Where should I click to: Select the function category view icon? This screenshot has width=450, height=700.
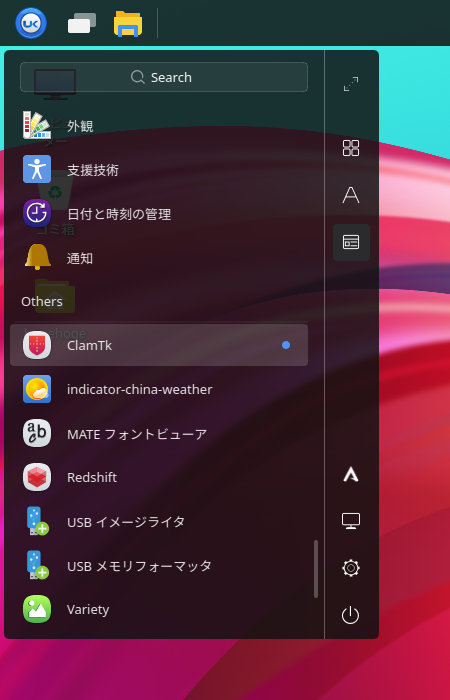351,242
